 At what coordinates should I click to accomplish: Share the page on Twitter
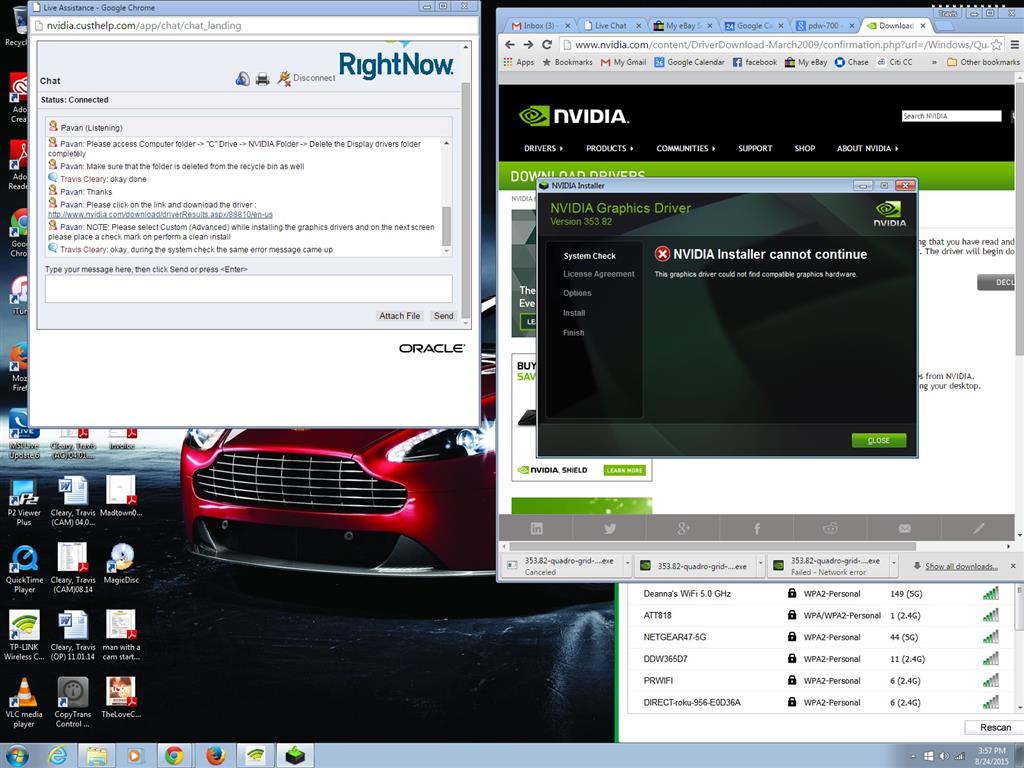(609, 528)
